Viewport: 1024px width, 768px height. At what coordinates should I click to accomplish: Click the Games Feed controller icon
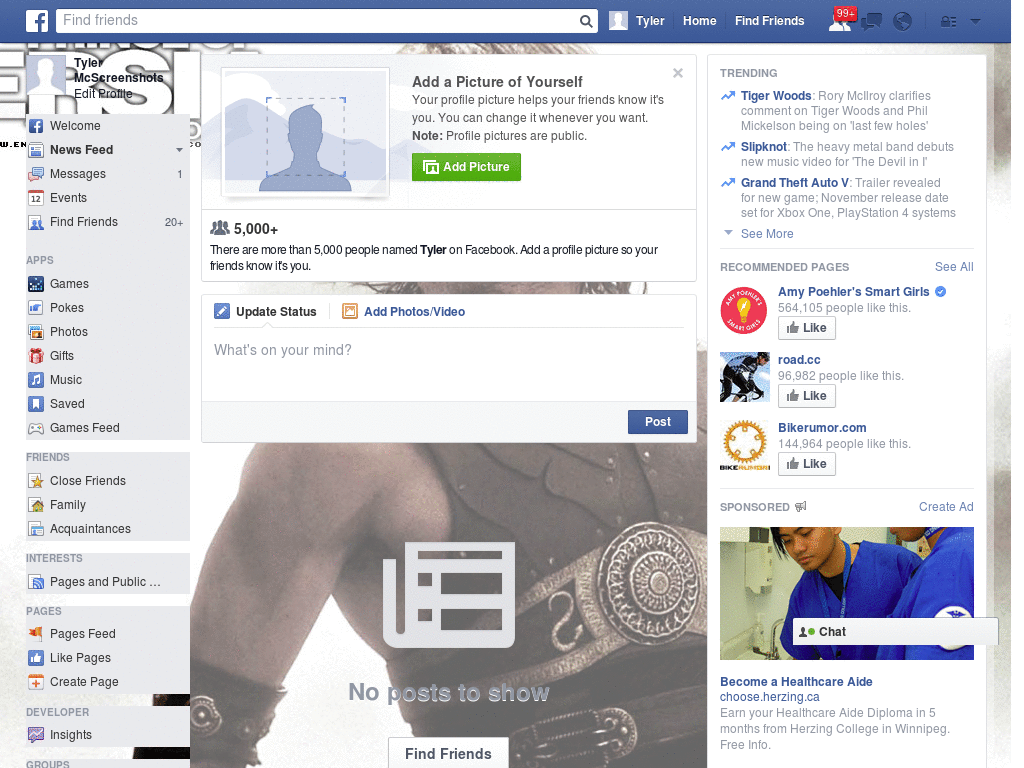pos(36,428)
